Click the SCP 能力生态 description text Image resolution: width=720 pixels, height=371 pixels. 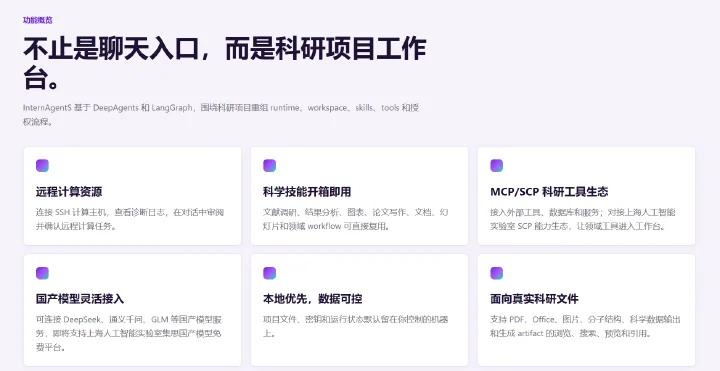pyautogui.click(x=583, y=219)
